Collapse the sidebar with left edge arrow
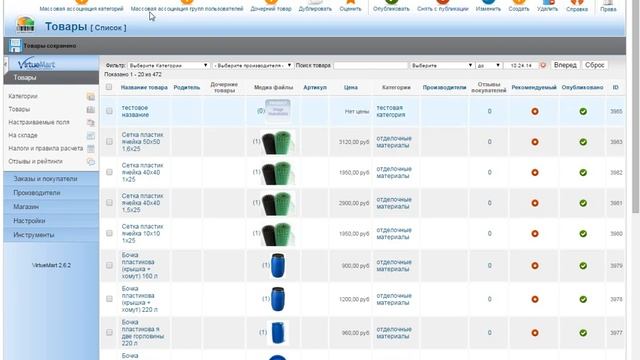 5,64
